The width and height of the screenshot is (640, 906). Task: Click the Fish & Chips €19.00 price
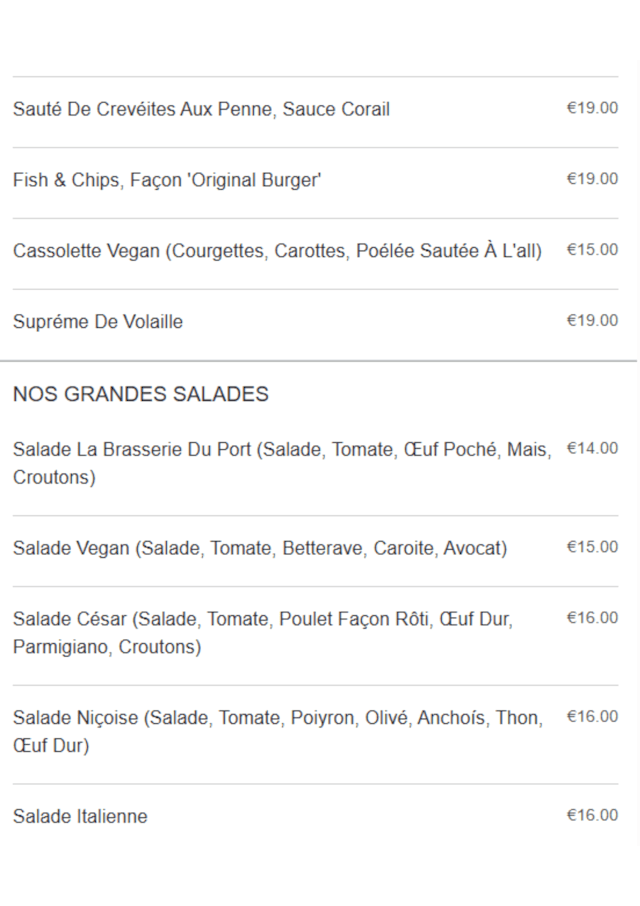[592, 179]
